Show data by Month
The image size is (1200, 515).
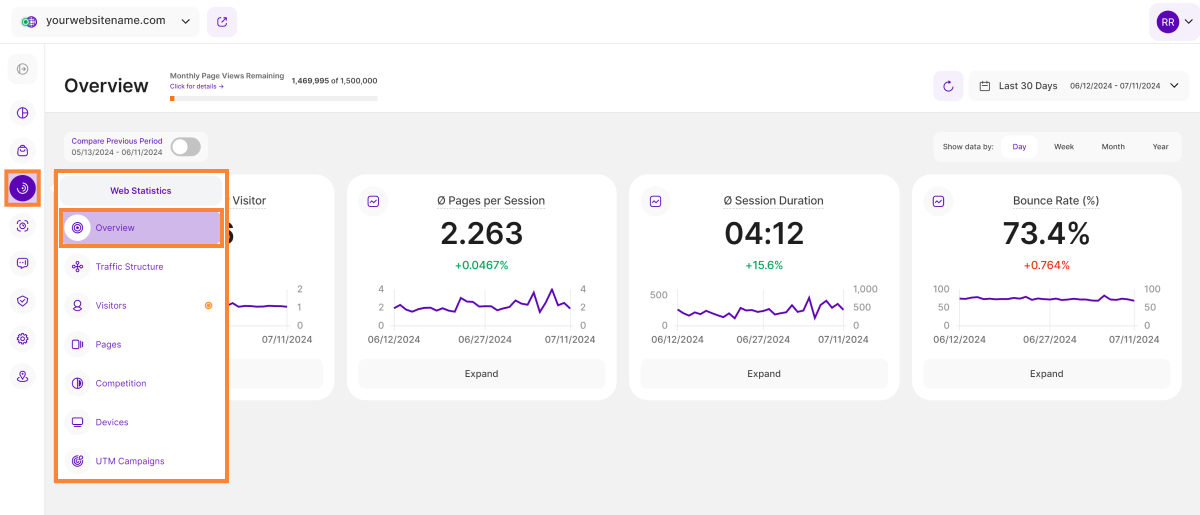pyautogui.click(x=1112, y=147)
